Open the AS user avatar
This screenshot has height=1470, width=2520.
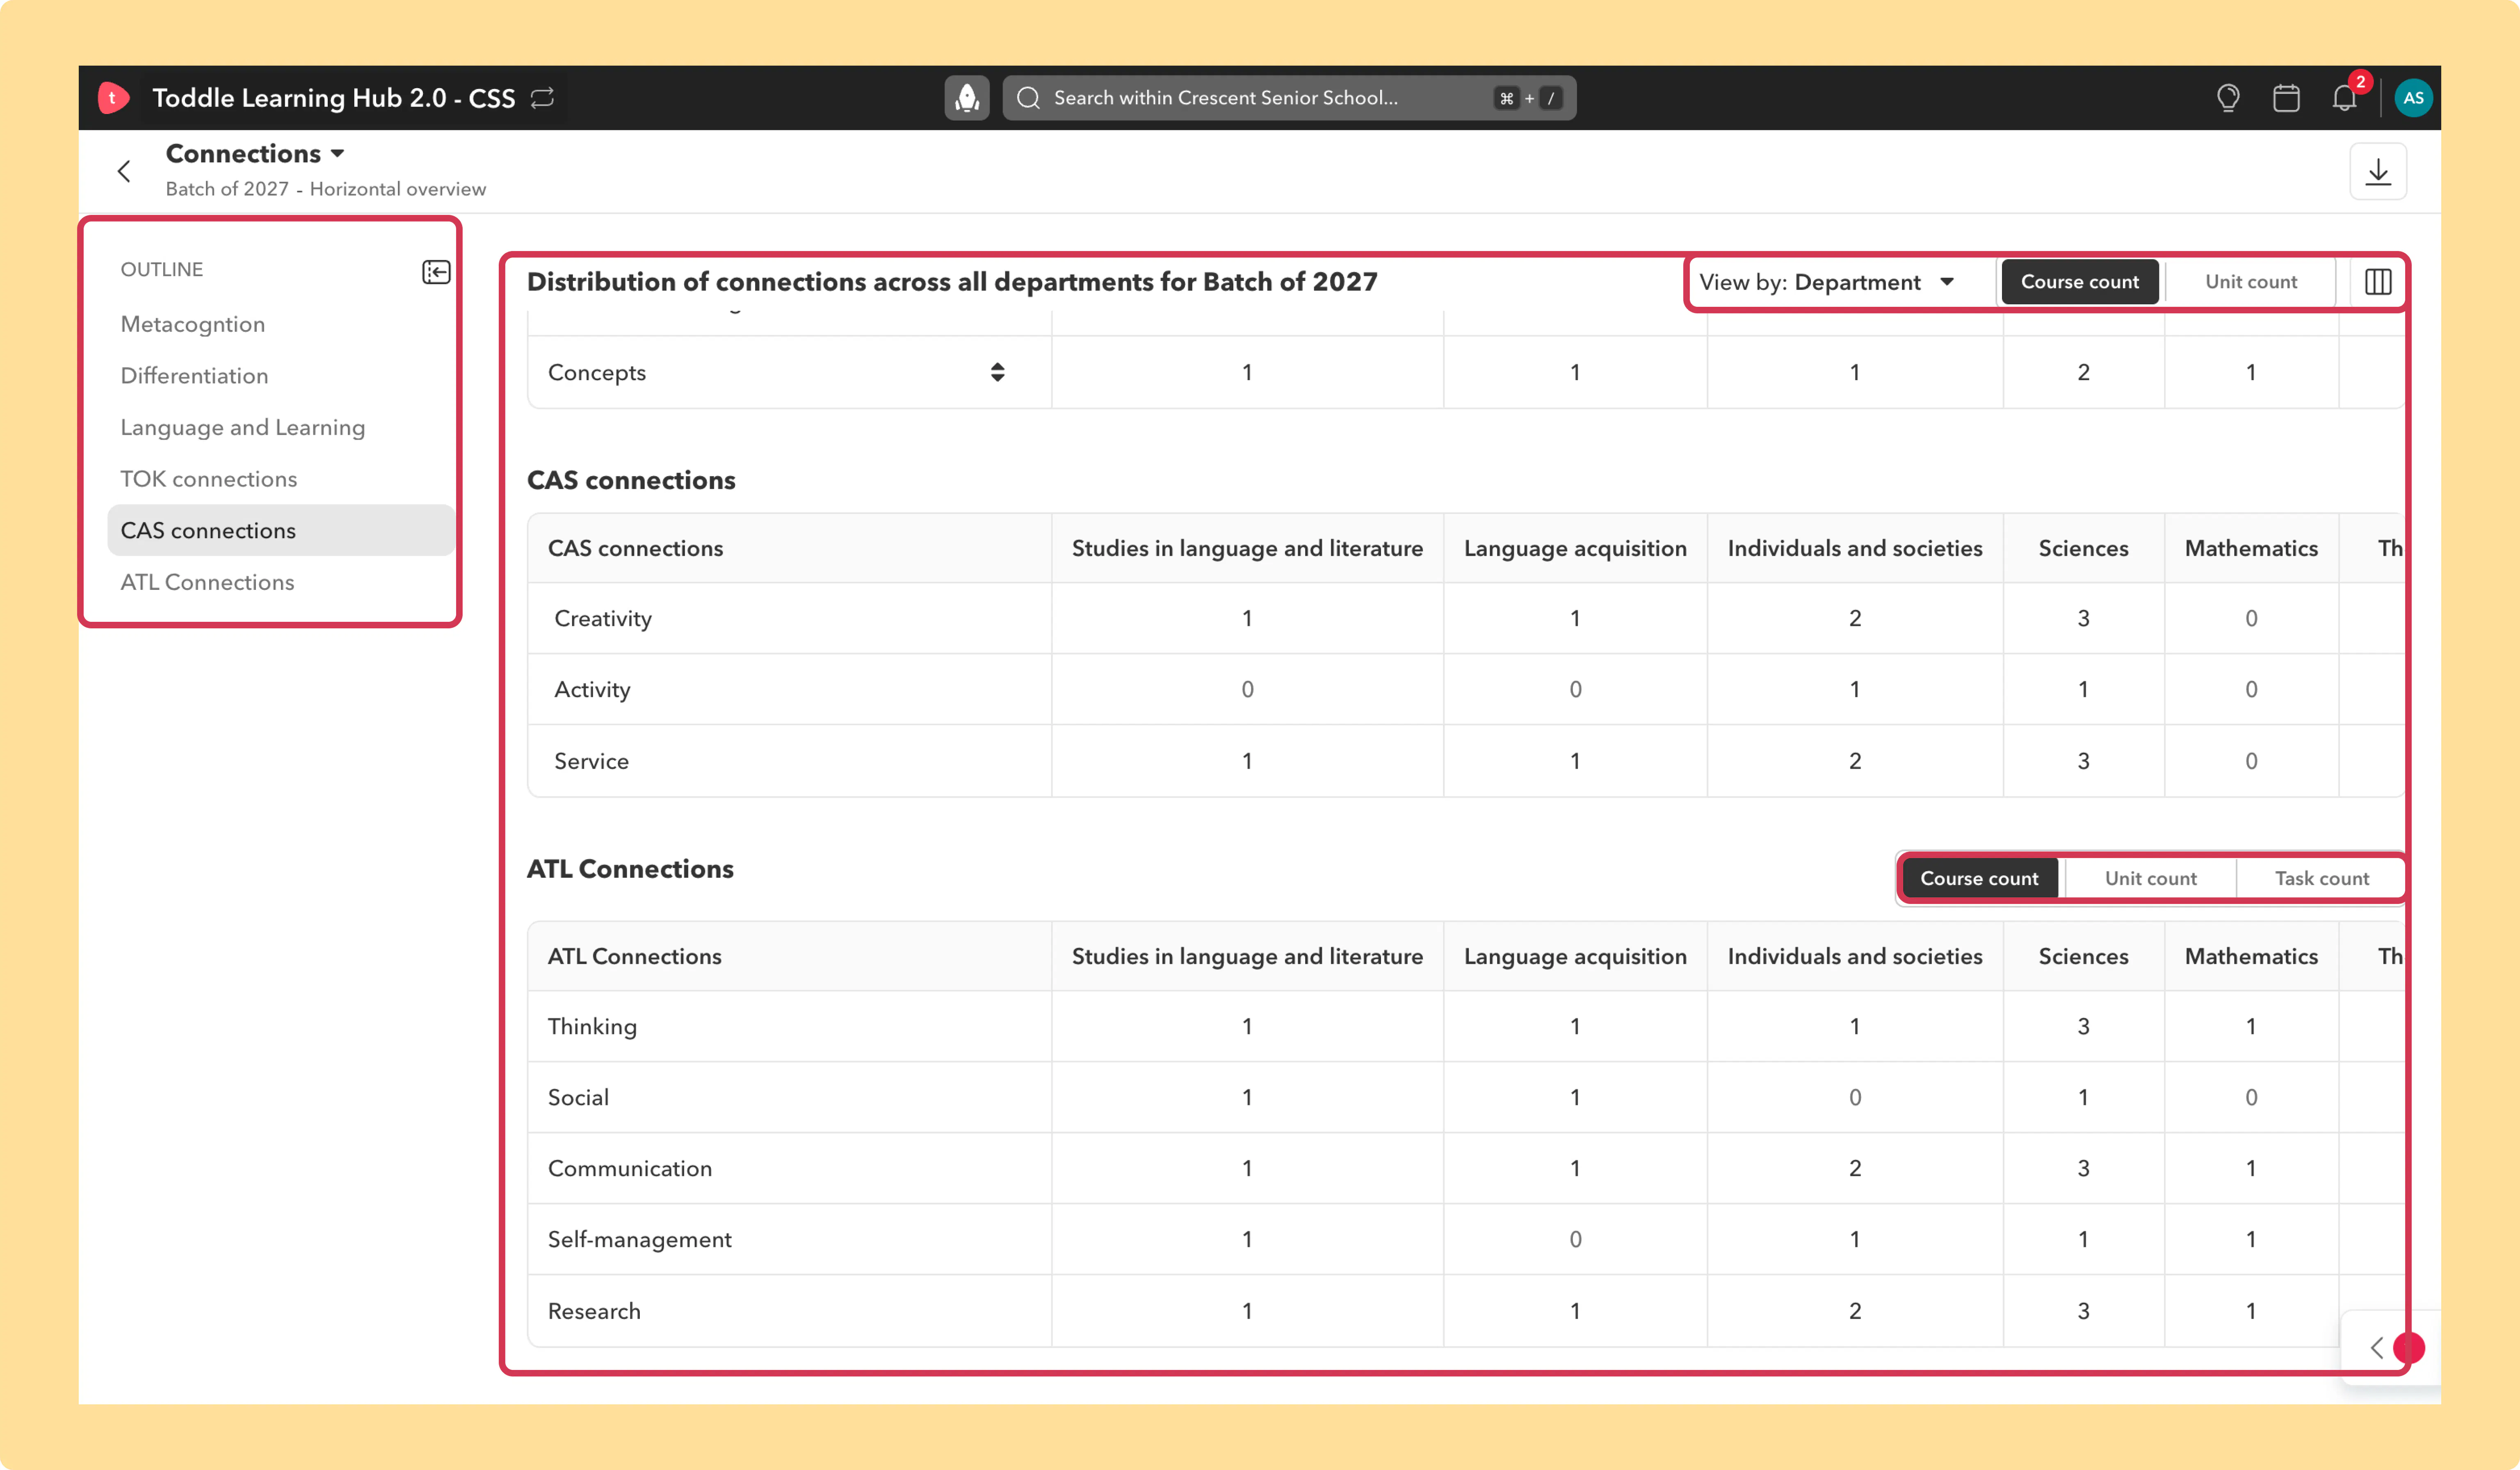tap(2413, 98)
